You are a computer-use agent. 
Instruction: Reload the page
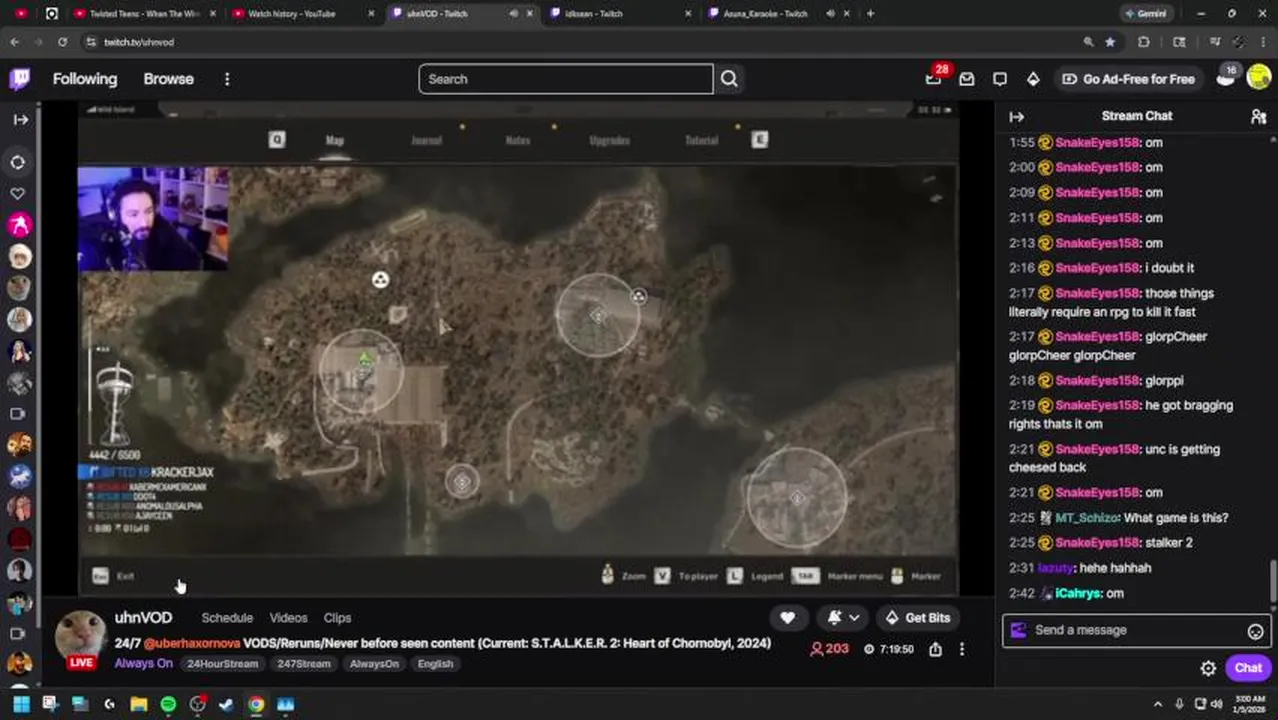pos(62,42)
